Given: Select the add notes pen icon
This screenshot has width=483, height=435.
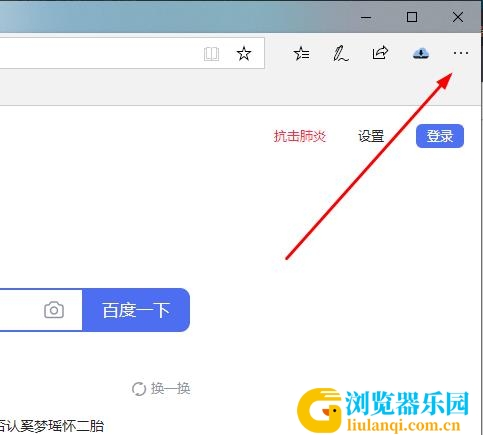Looking at the screenshot, I should [x=341, y=54].
